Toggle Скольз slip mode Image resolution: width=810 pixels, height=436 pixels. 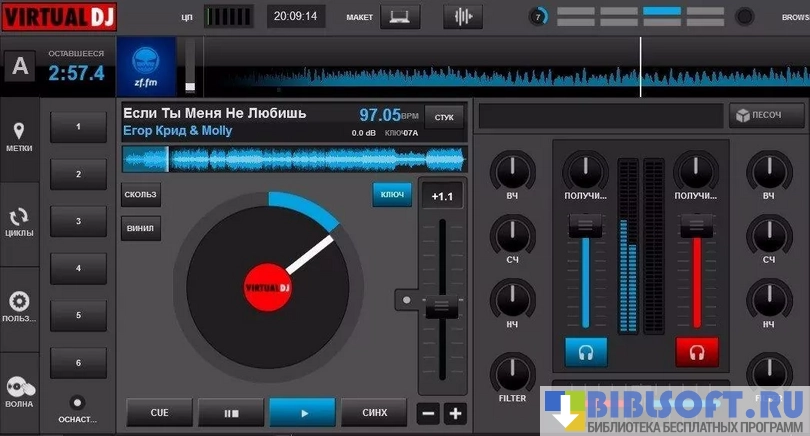pos(141,194)
